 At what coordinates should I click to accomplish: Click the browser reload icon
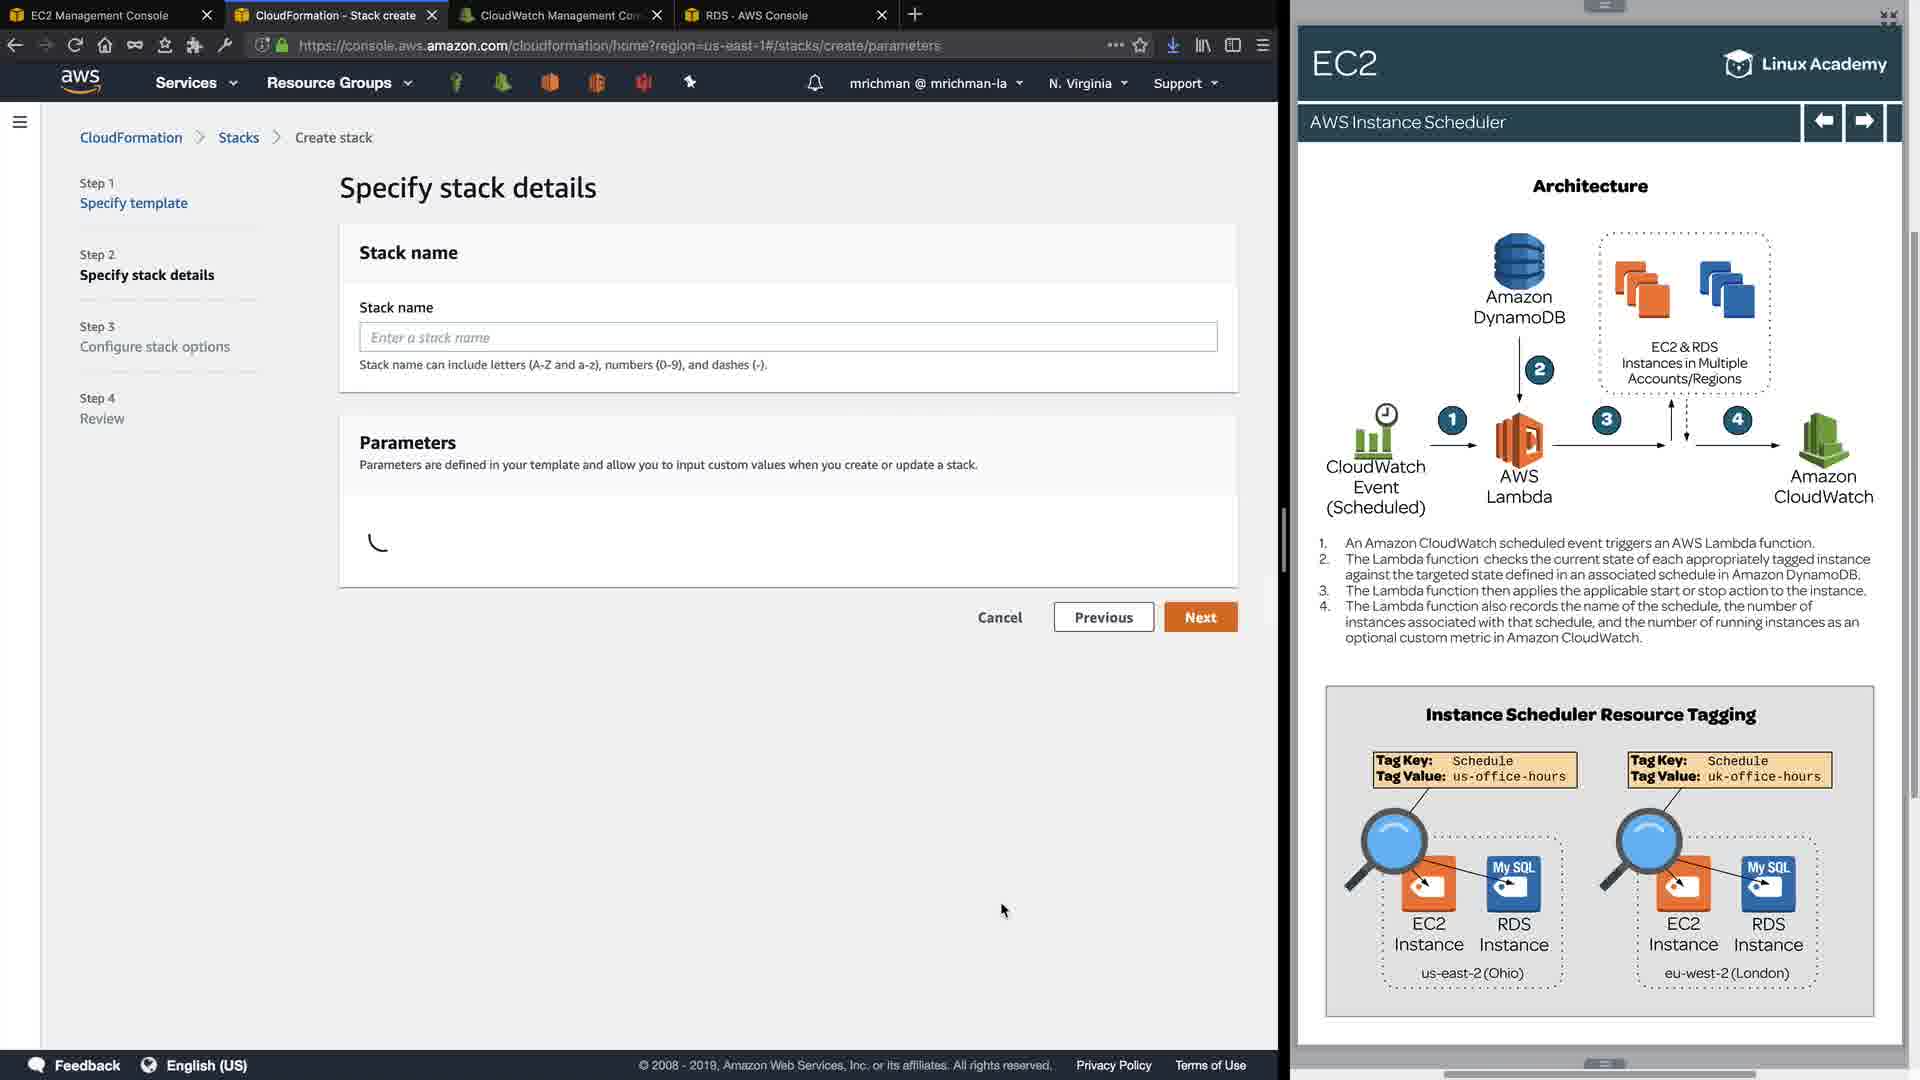[x=75, y=45]
